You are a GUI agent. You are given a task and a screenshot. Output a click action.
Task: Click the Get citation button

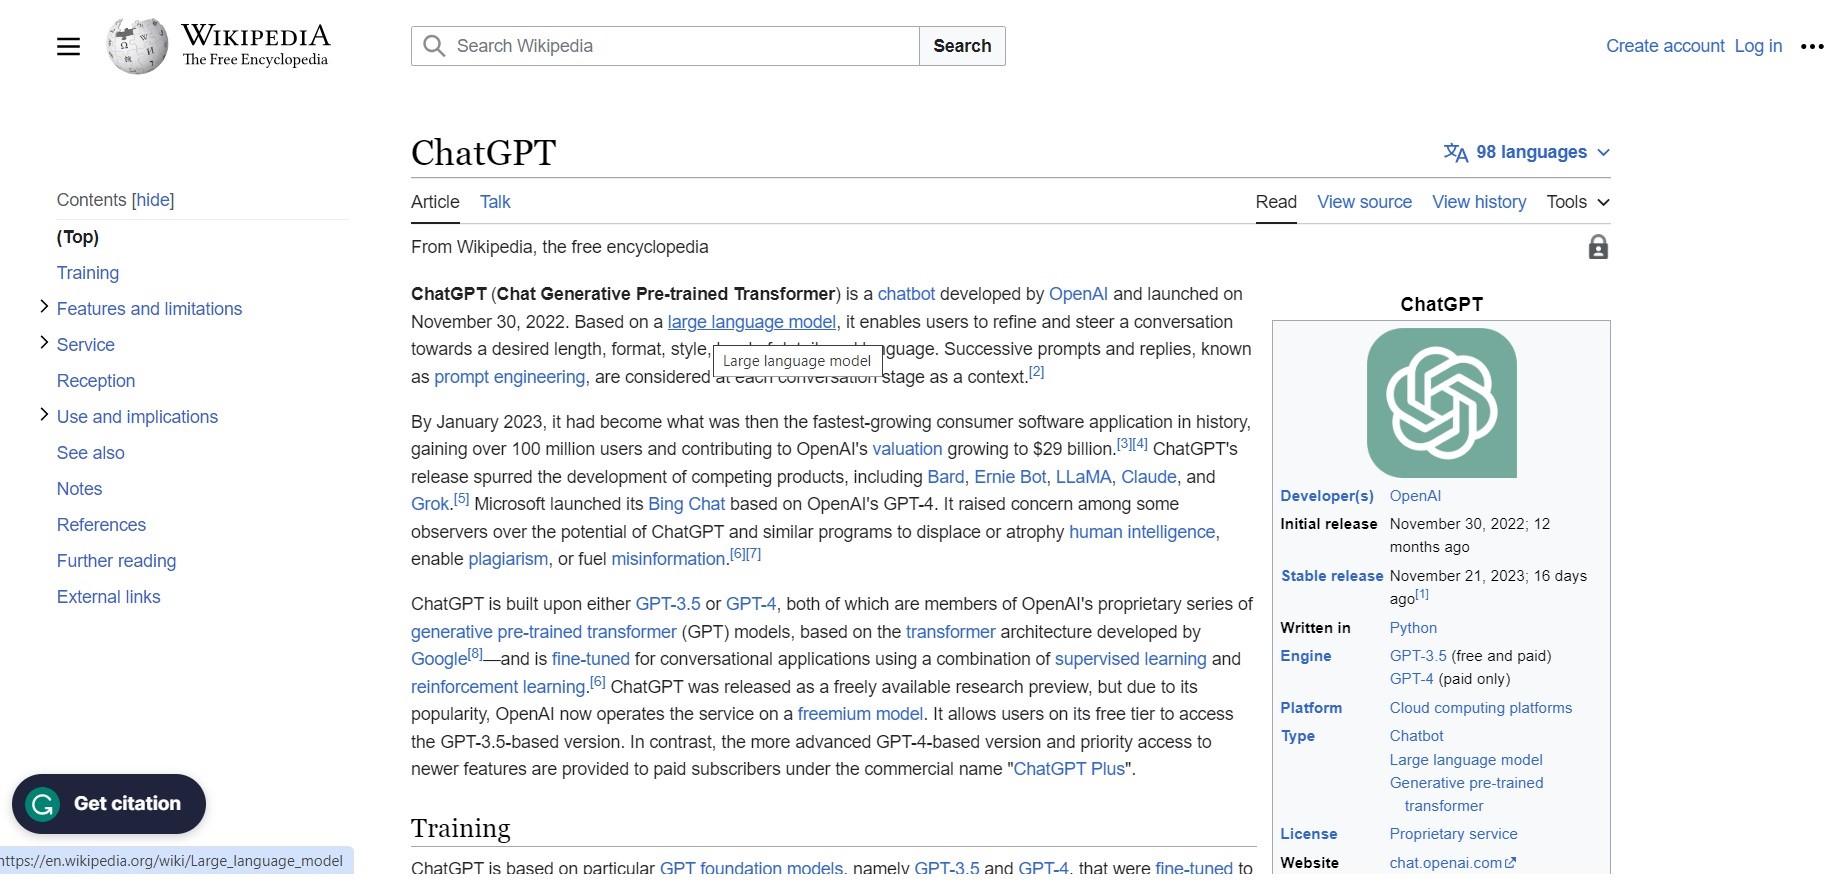[x=109, y=804]
